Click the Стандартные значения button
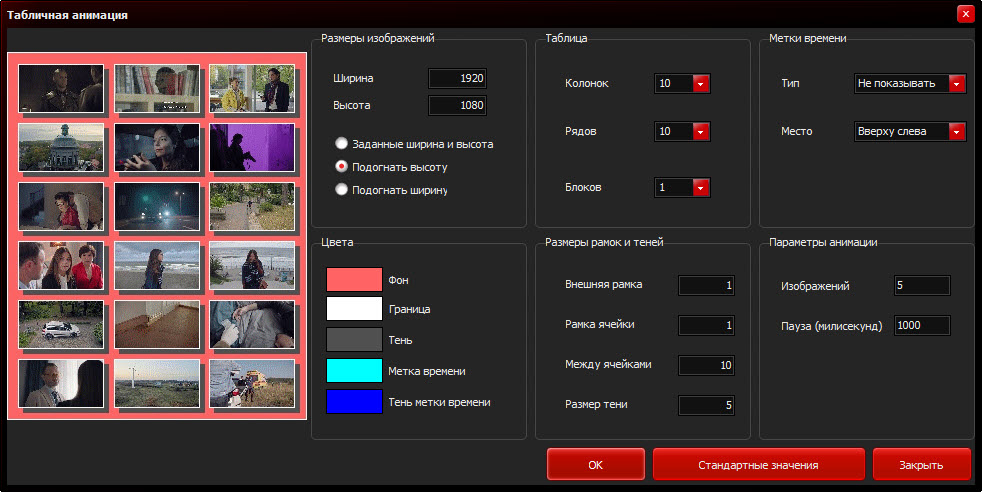 pyautogui.click(x=758, y=465)
